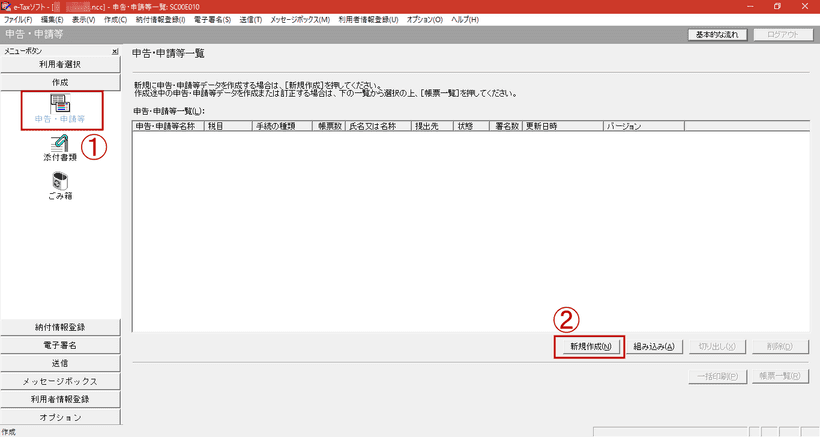
Task: Open the 利用者情報登録(U) menu
Action: [x=368, y=20]
